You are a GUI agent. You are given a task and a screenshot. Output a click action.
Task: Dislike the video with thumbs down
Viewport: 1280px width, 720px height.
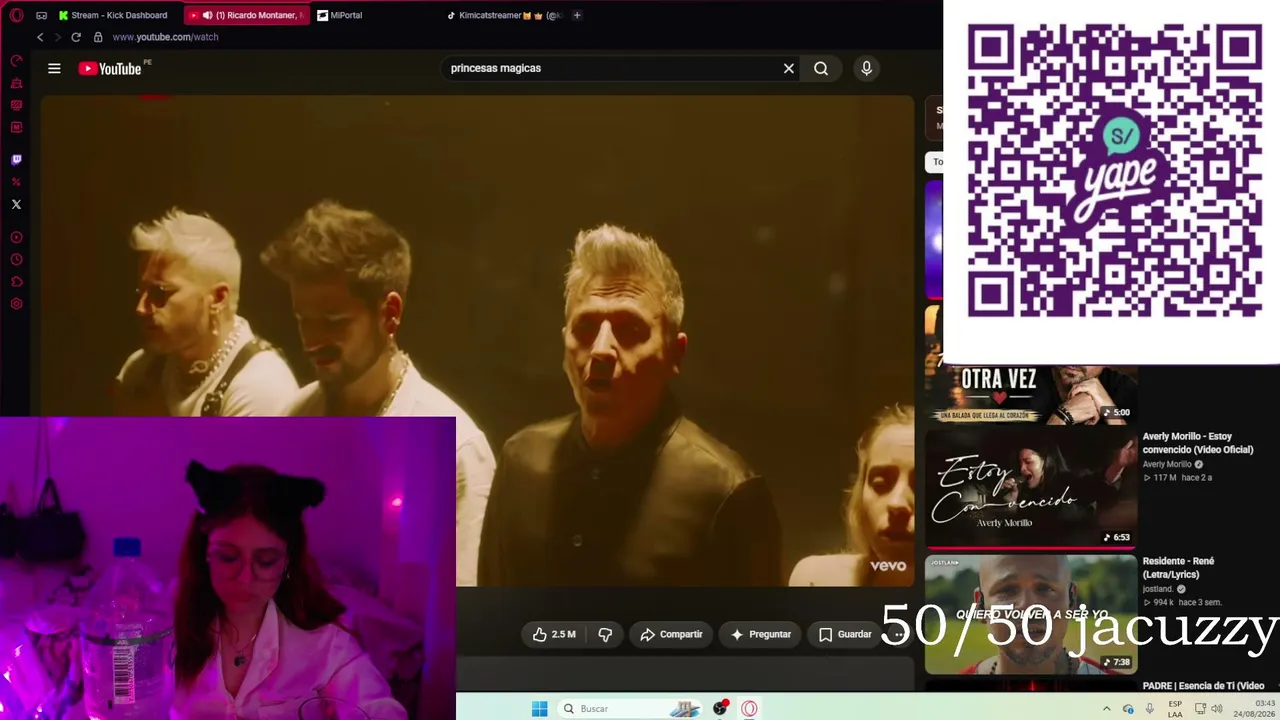[605, 634]
